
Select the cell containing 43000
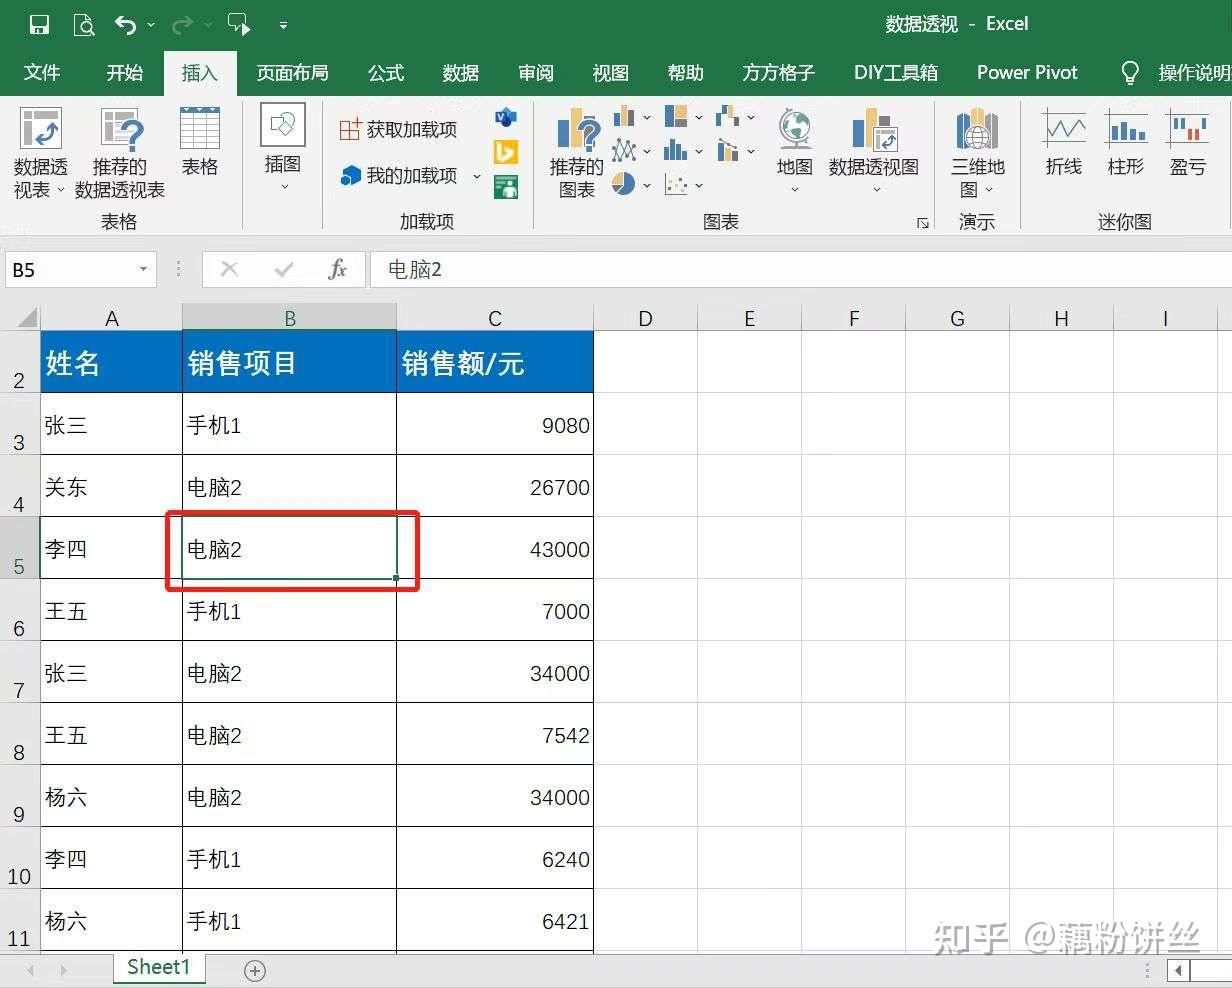(495, 548)
